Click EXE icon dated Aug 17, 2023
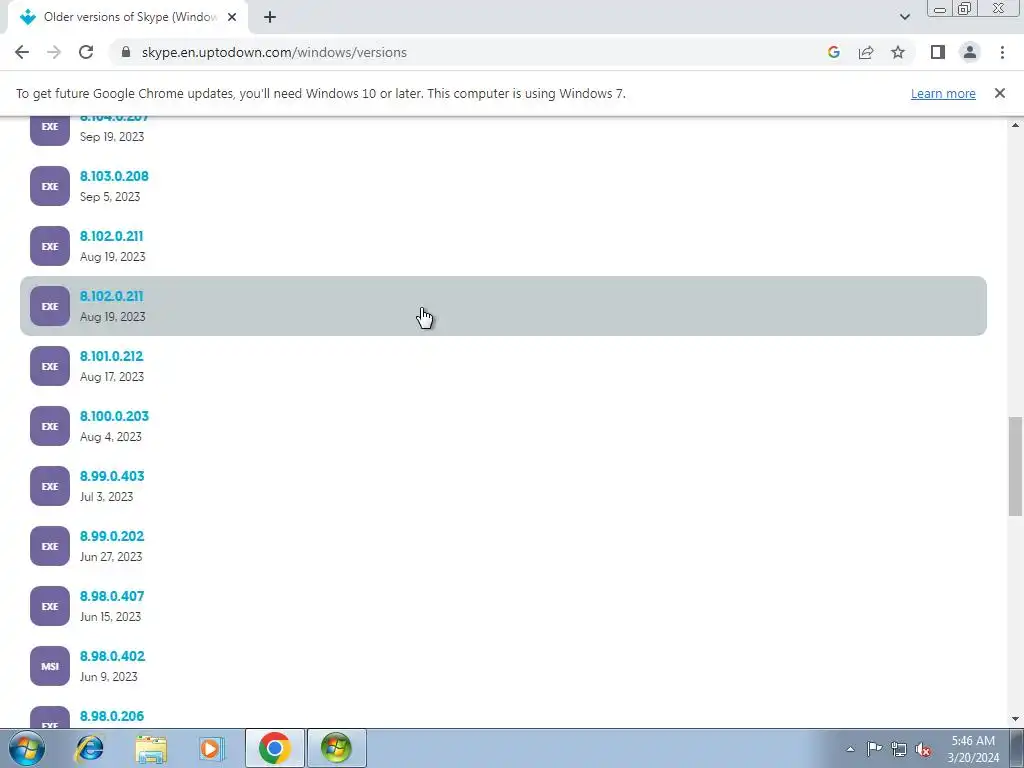Screen dimensions: 1024x768 point(50,366)
